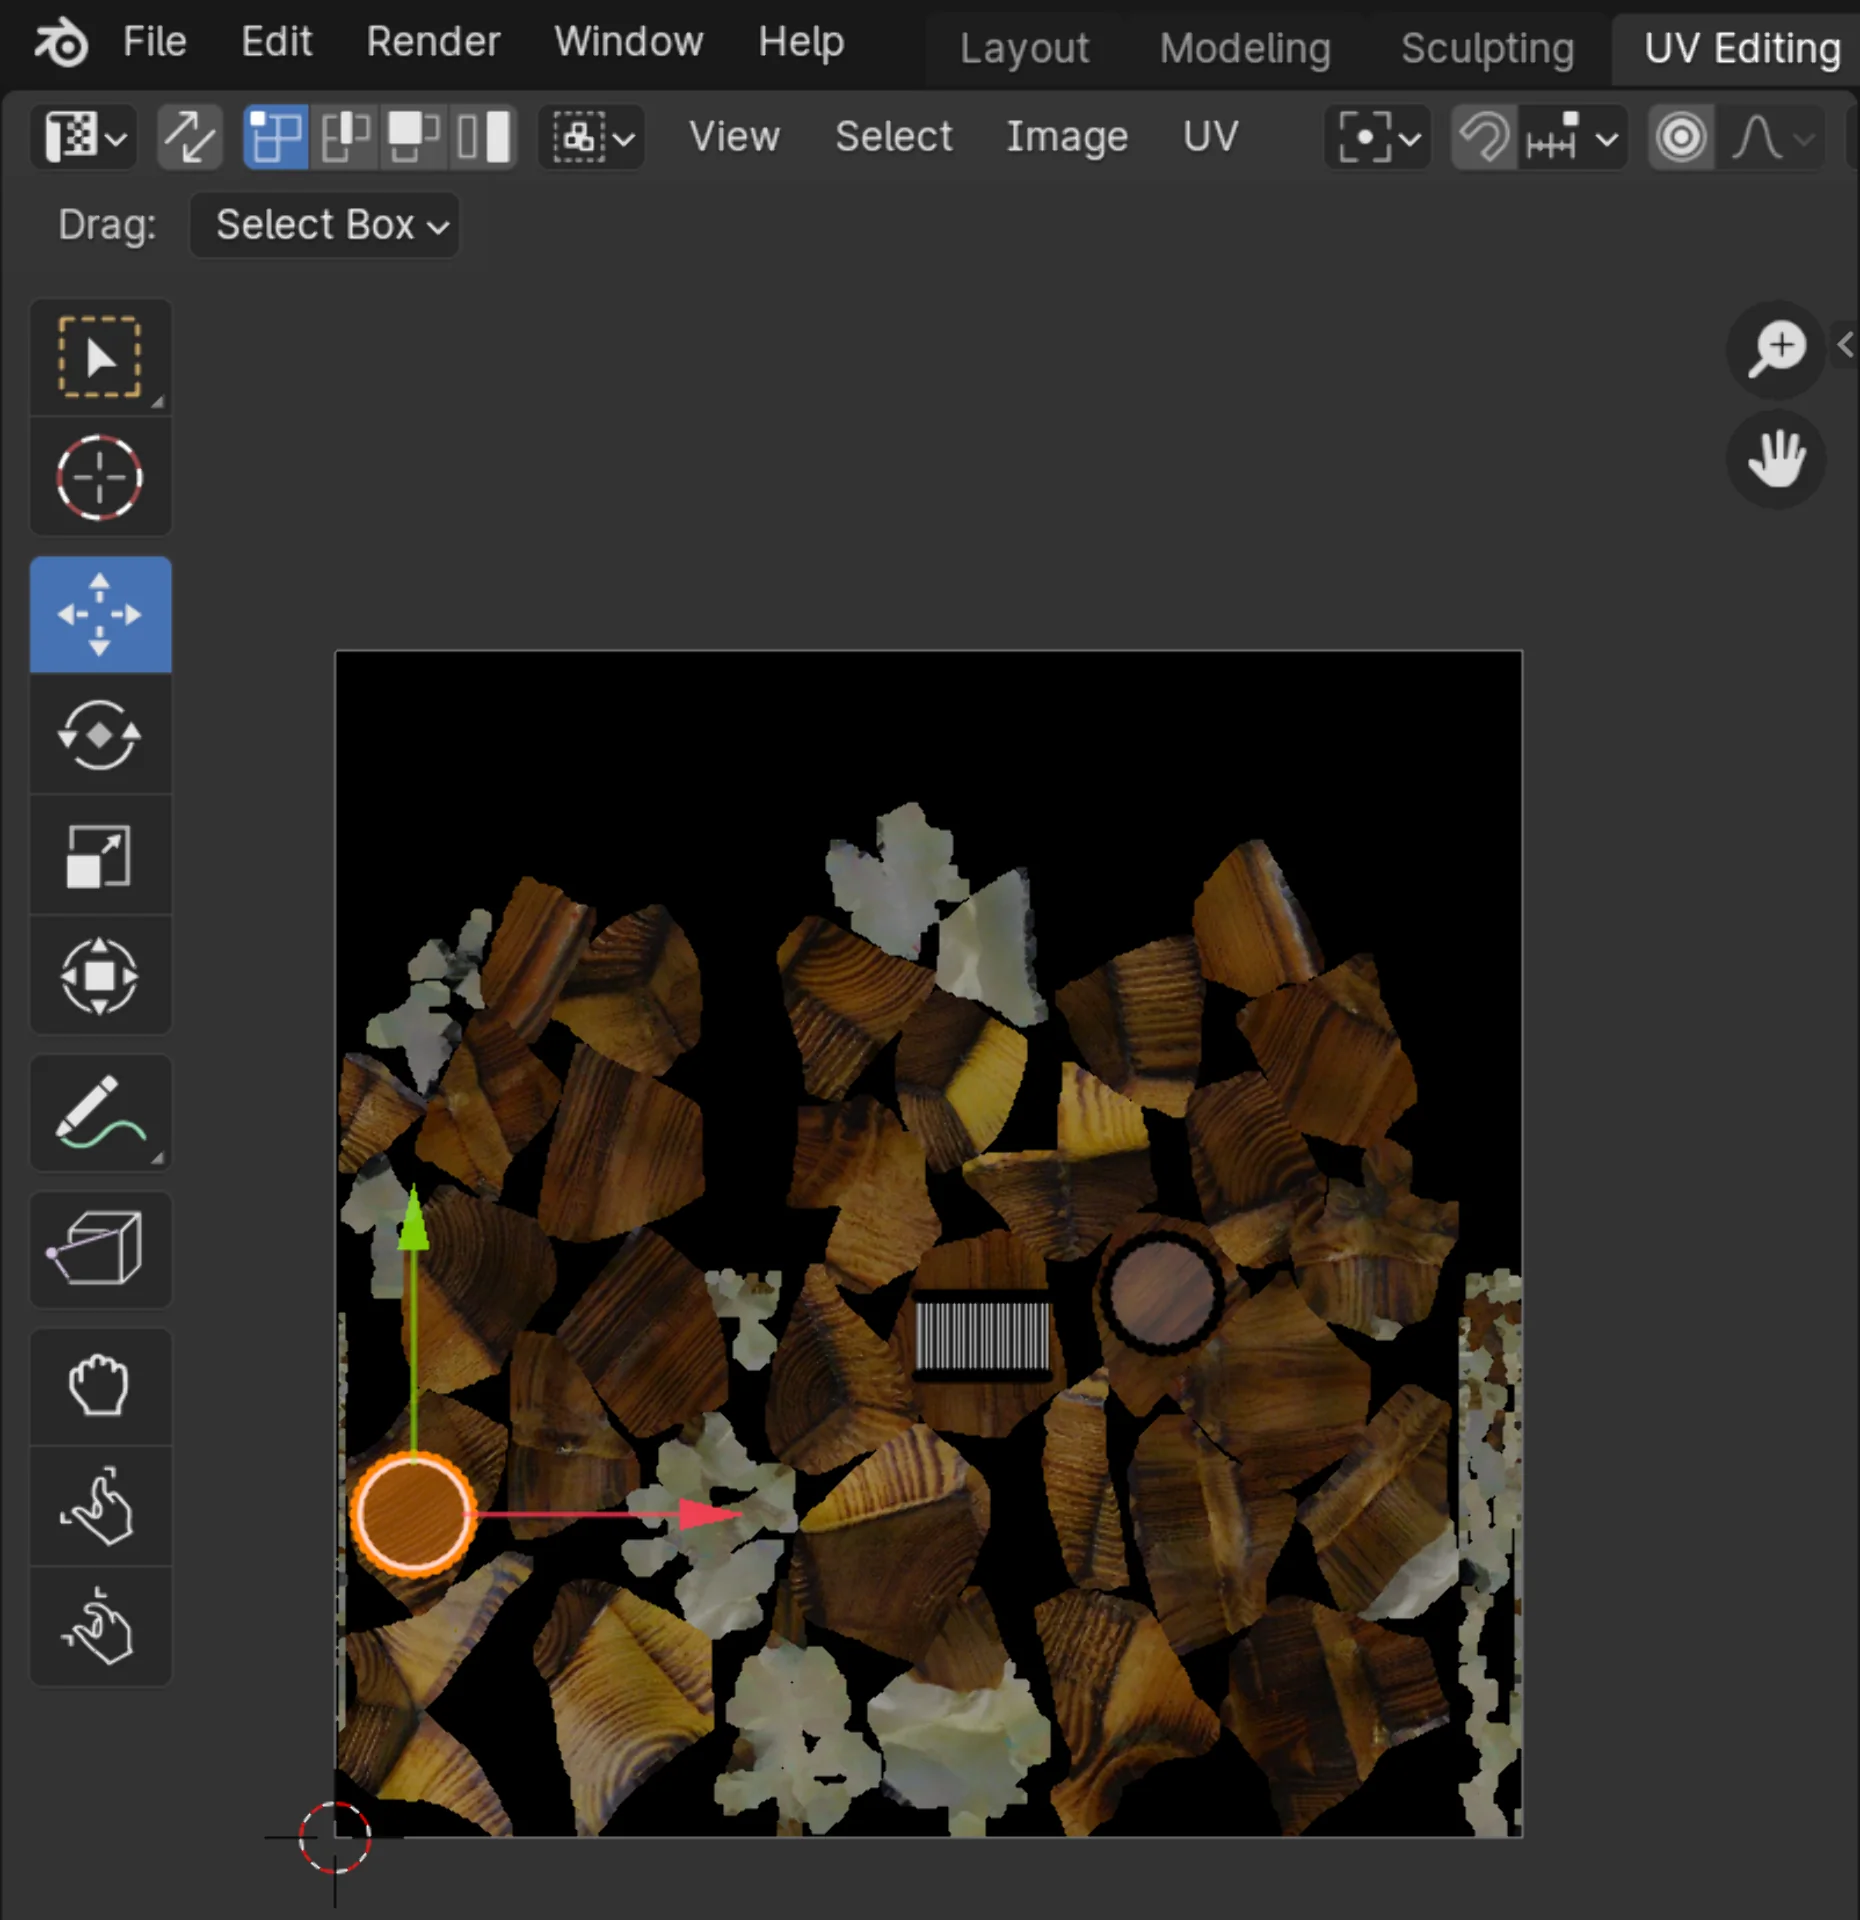1860x1920 pixels.
Task: Select the Cursor tool in the toolbar
Action: point(100,477)
